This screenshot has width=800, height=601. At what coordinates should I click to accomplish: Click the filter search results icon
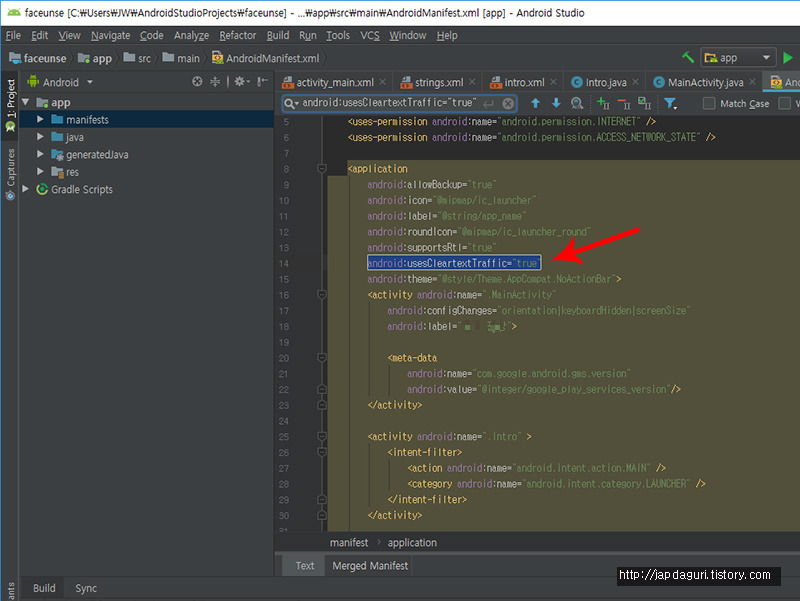pos(670,103)
